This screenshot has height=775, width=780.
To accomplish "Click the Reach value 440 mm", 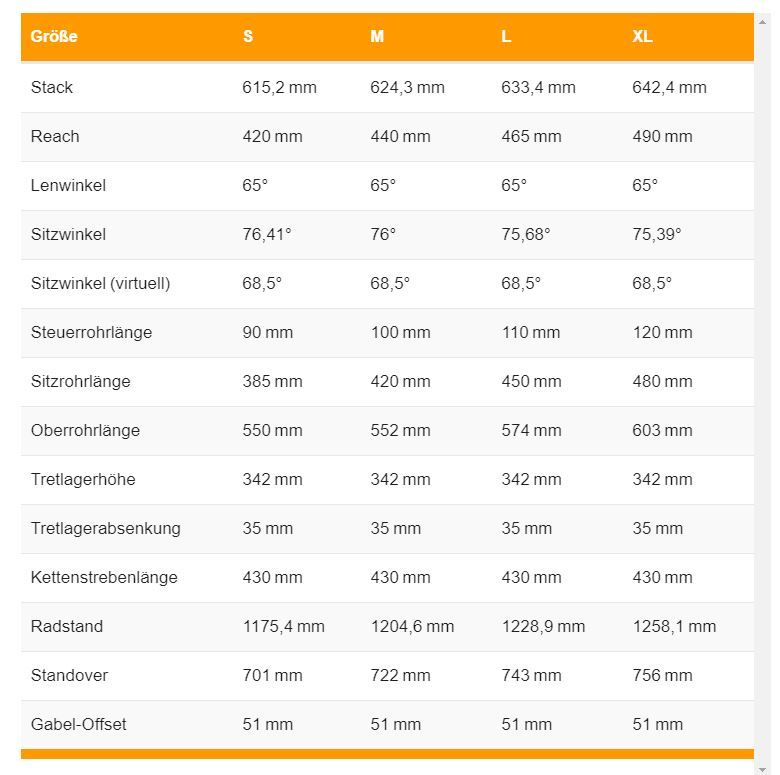I will coord(400,136).
